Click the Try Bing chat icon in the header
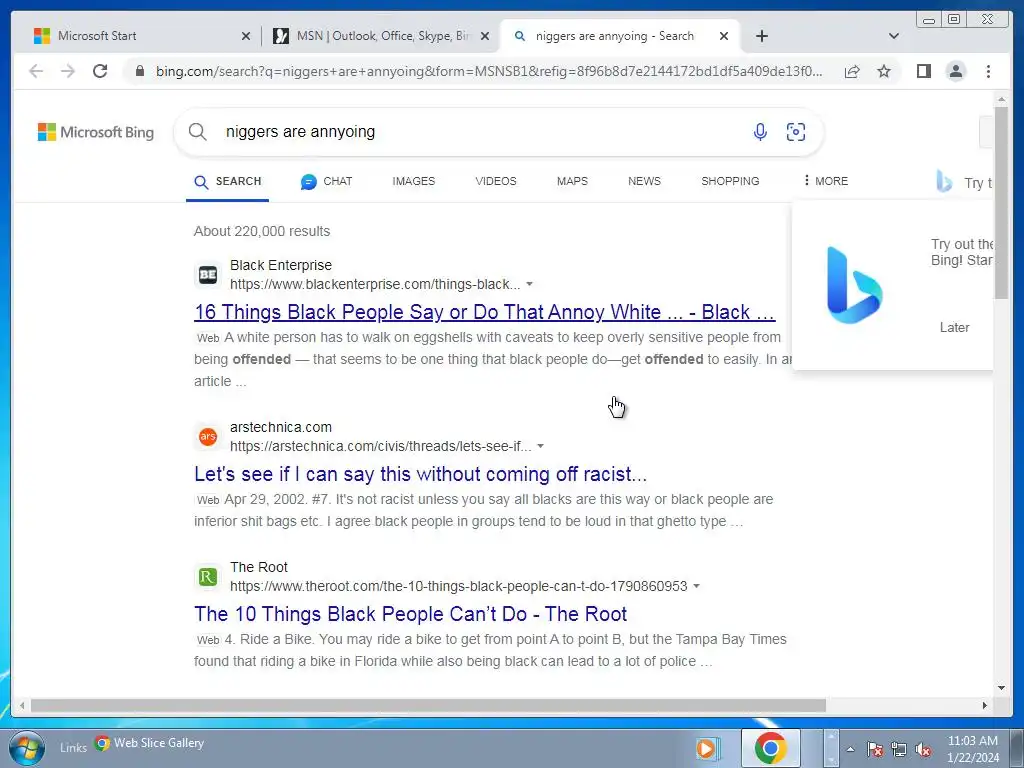 (944, 182)
